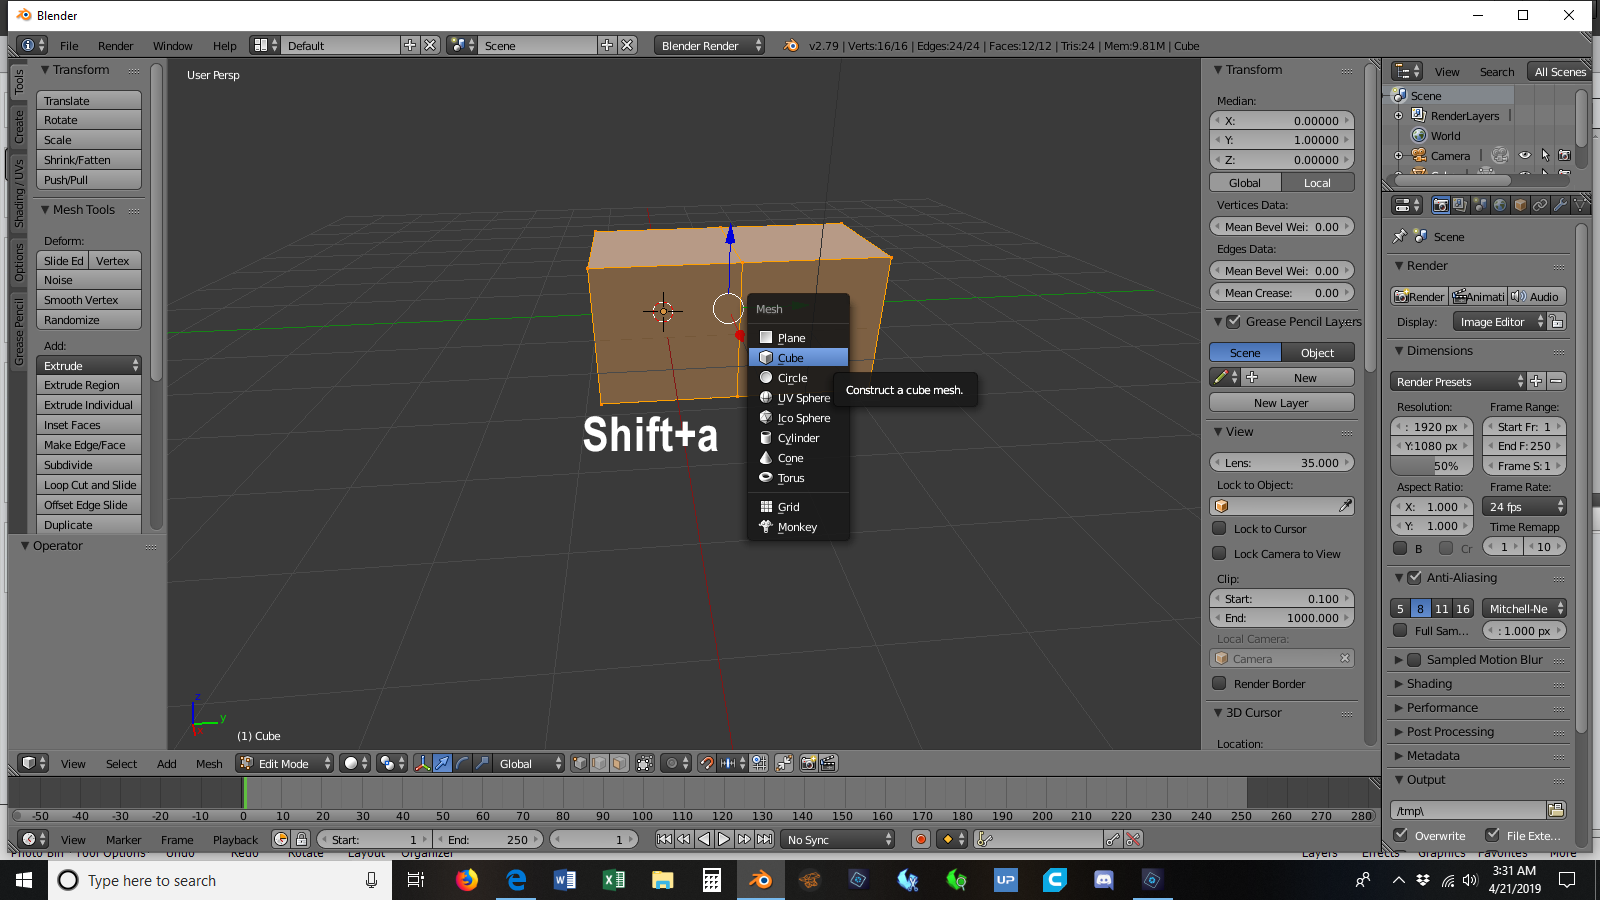Select face select mode icon
This screenshot has height=900, width=1600.
pos(619,763)
